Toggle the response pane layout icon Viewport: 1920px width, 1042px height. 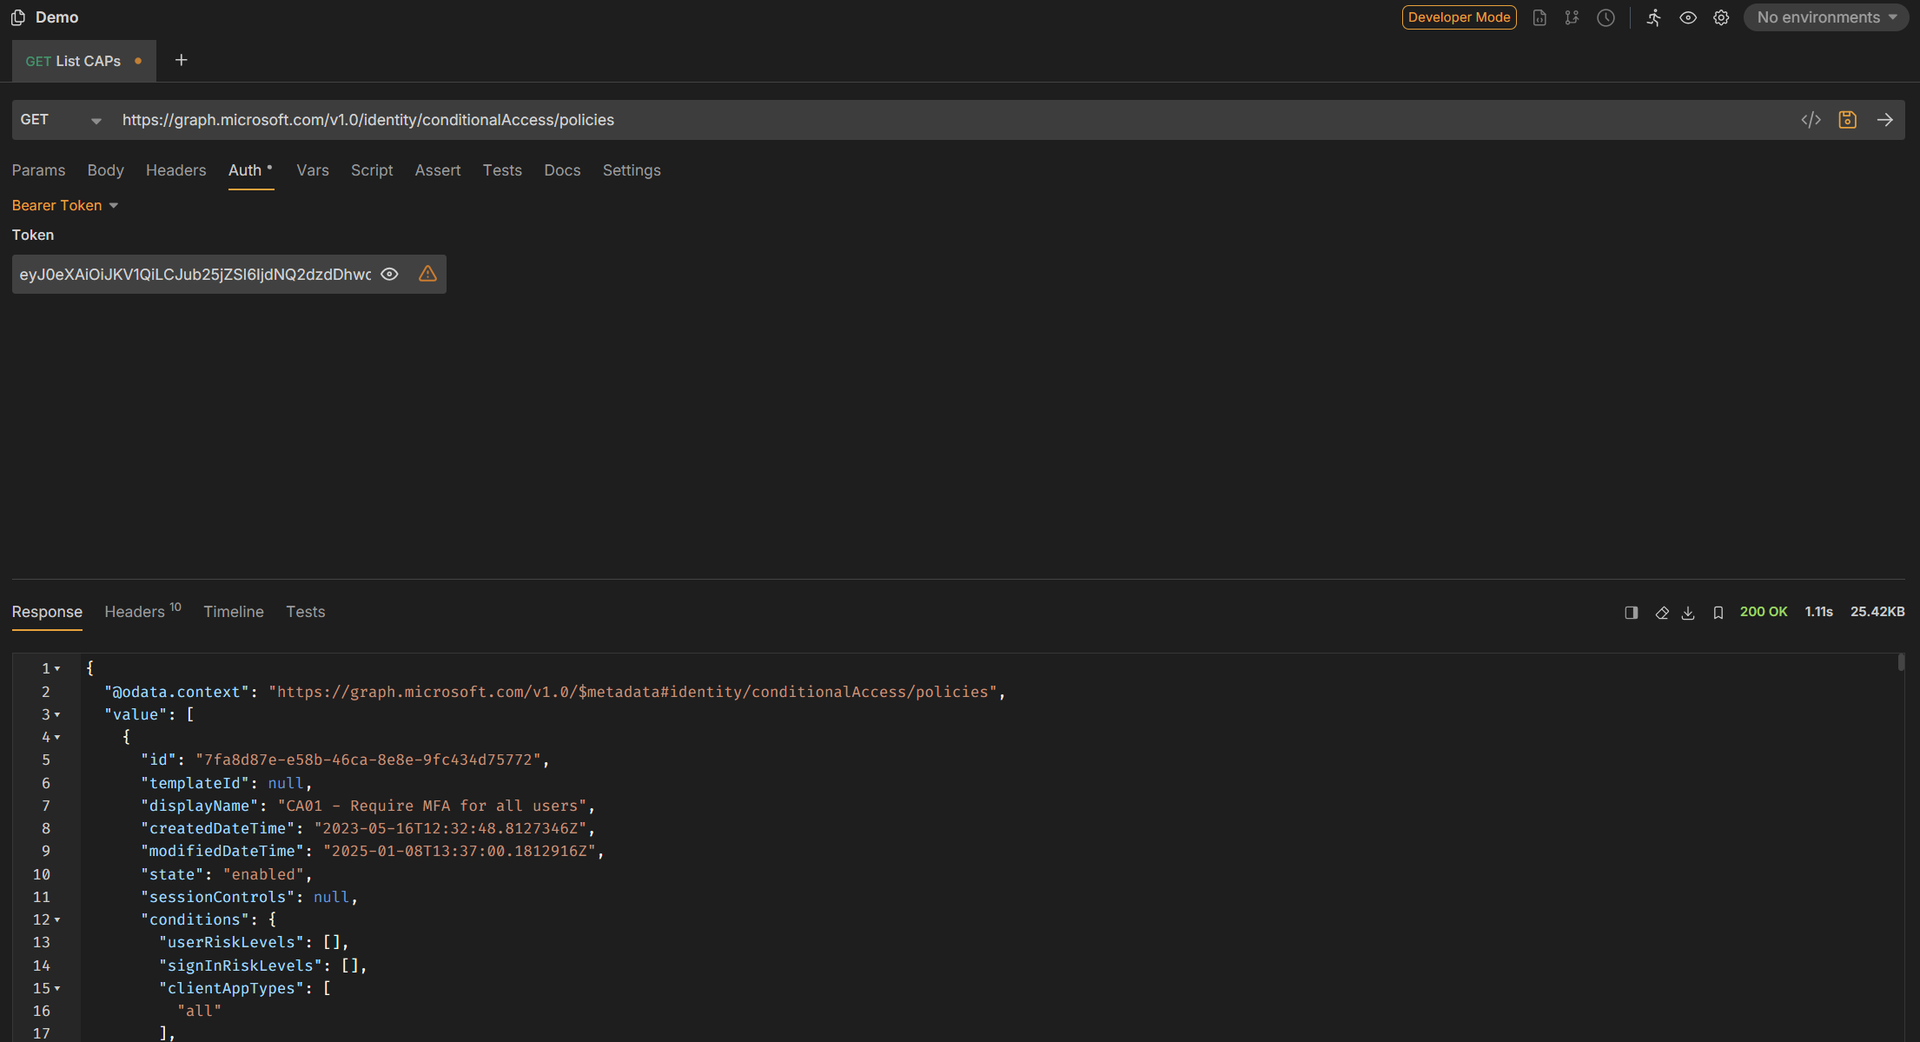(x=1631, y=613)
